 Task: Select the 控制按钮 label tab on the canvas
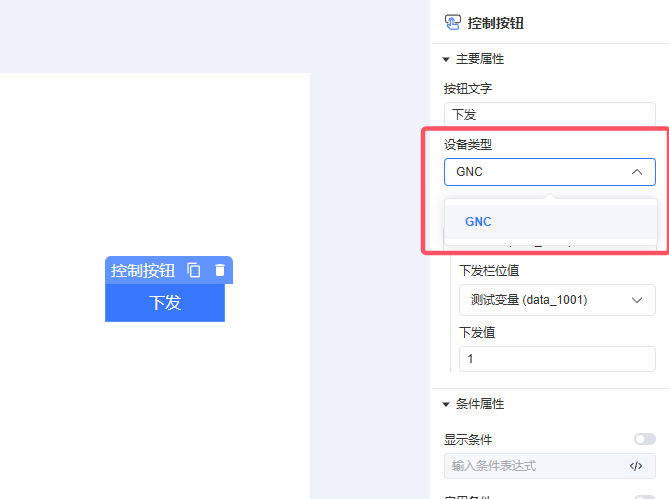tap(142, 270)
